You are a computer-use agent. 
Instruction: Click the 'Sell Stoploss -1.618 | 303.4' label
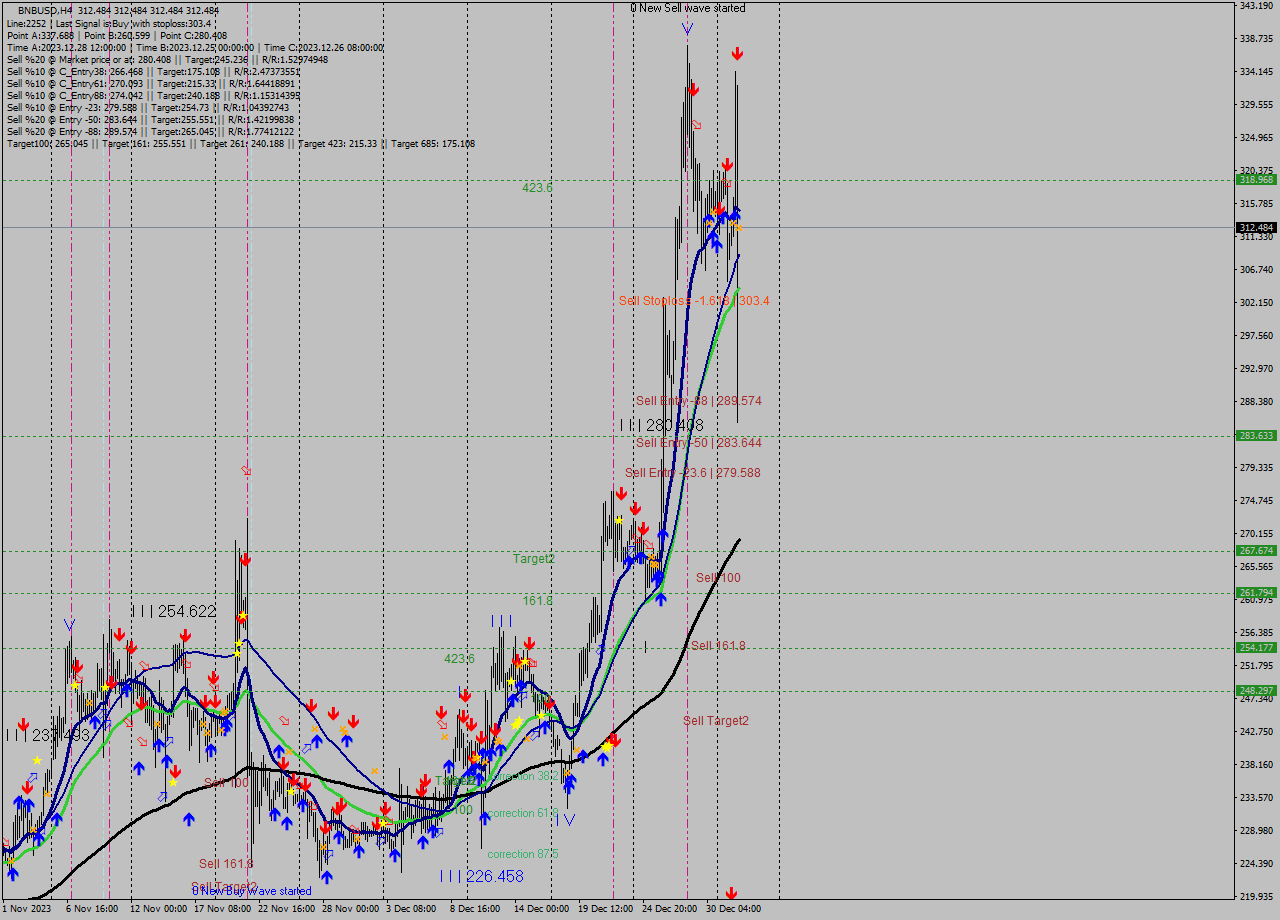pos(694,301)
